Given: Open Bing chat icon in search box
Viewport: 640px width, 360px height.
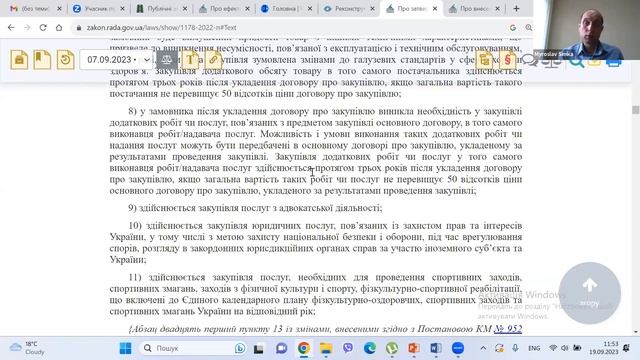Looking at the screenshot, I should coord(240,348).
